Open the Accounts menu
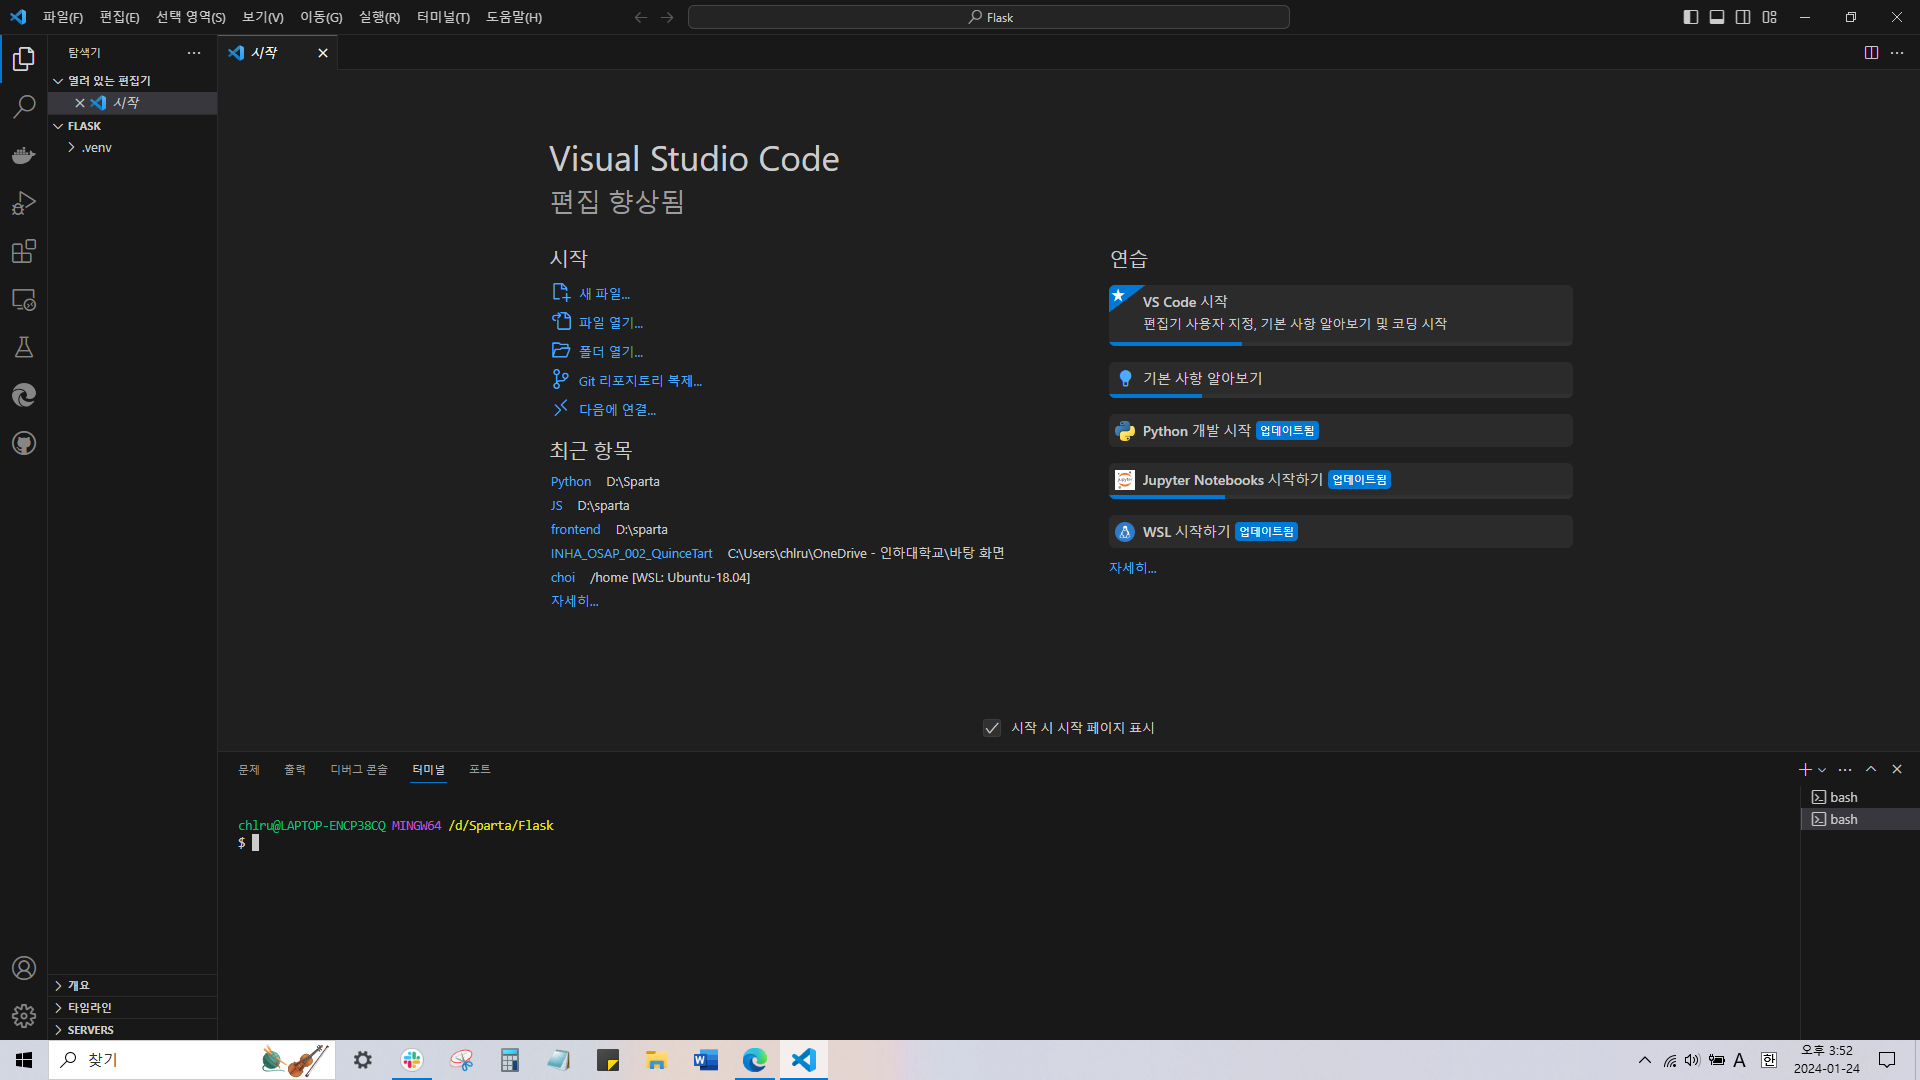1920x1080 pixels. click(x=24, y=968)
